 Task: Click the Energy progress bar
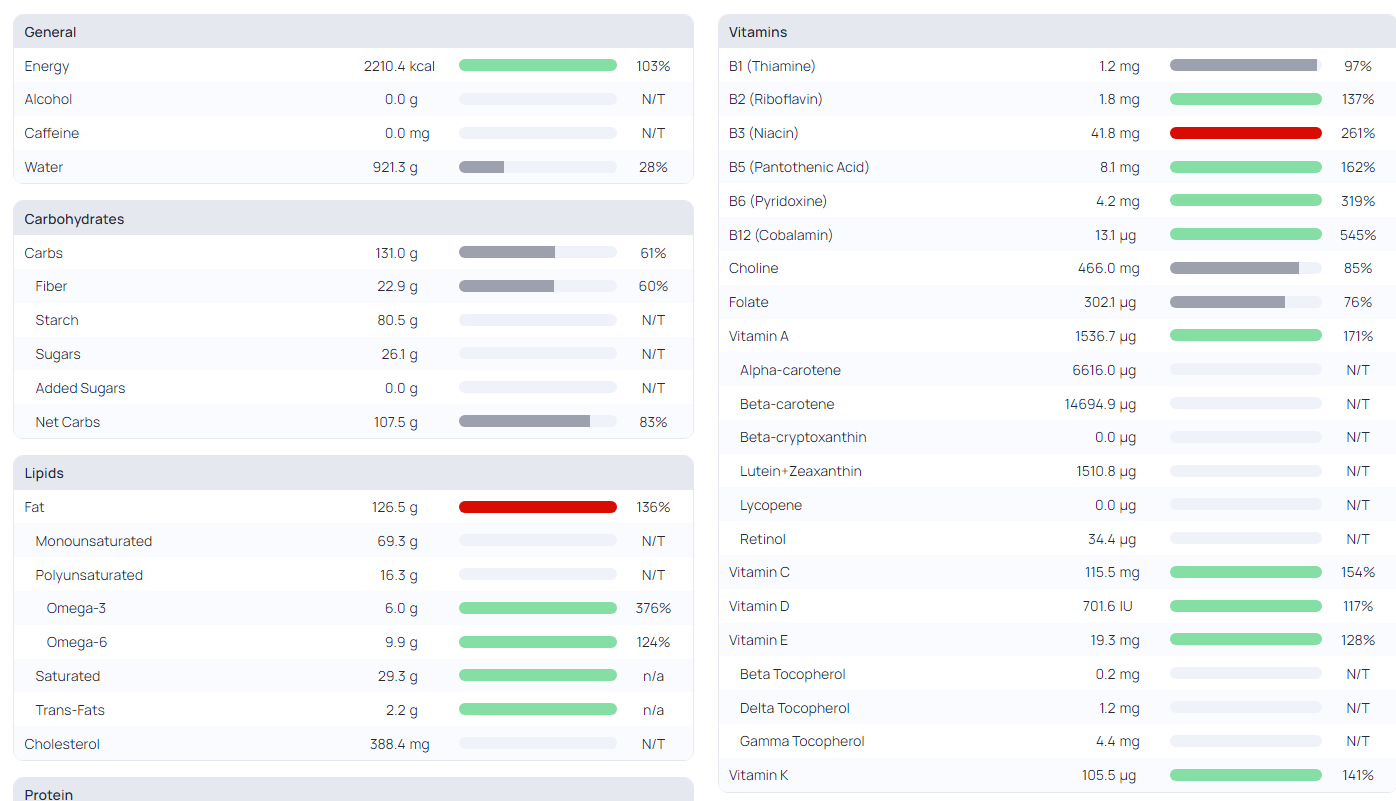[538, 65]
